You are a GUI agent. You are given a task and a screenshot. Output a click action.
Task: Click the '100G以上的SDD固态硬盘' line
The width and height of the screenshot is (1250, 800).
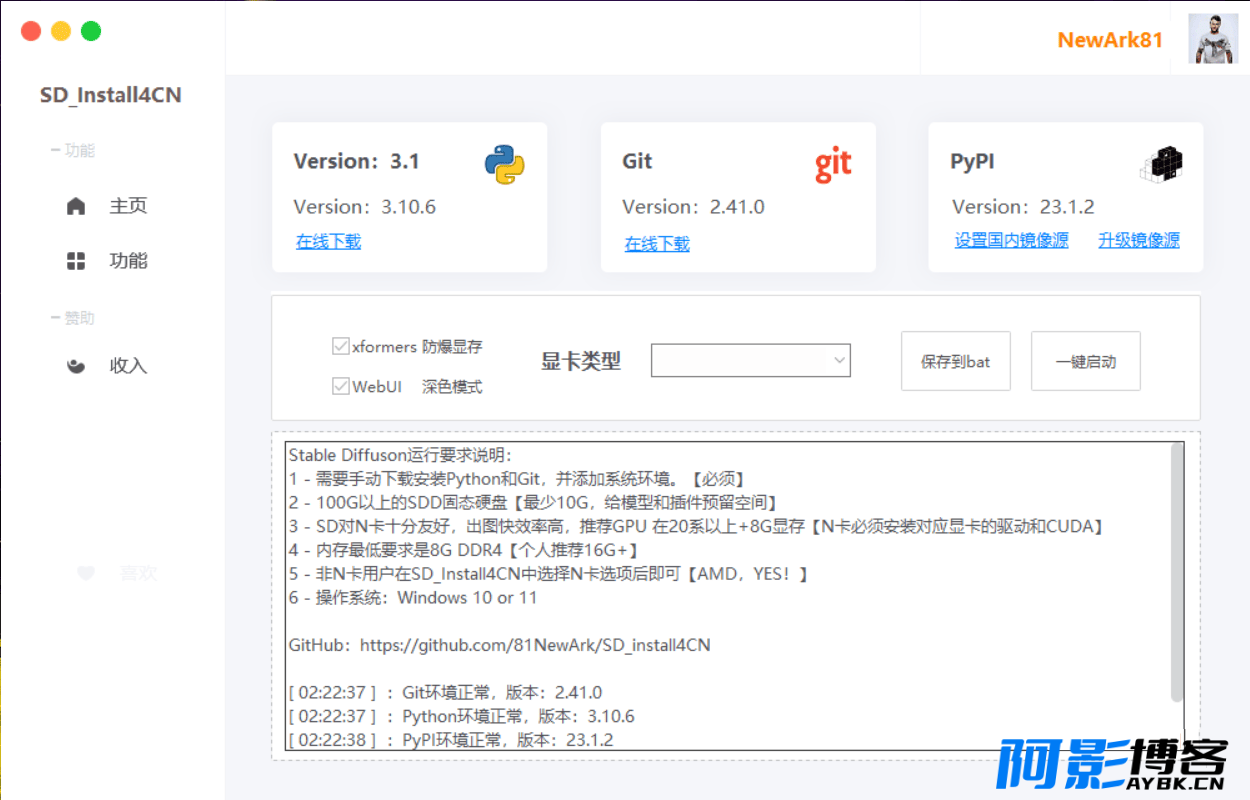(x=533, y=502)
